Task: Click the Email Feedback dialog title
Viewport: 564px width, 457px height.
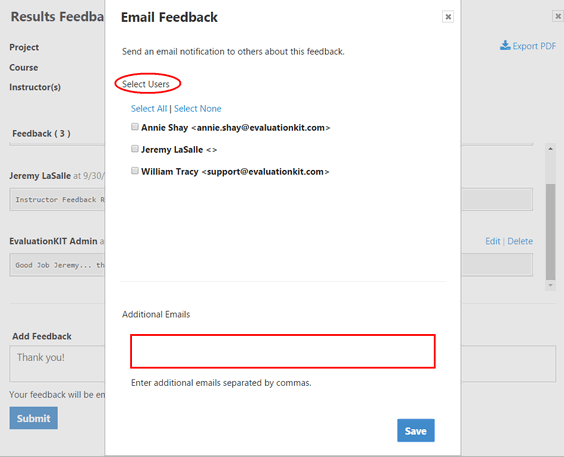Action: pos(169,17)
